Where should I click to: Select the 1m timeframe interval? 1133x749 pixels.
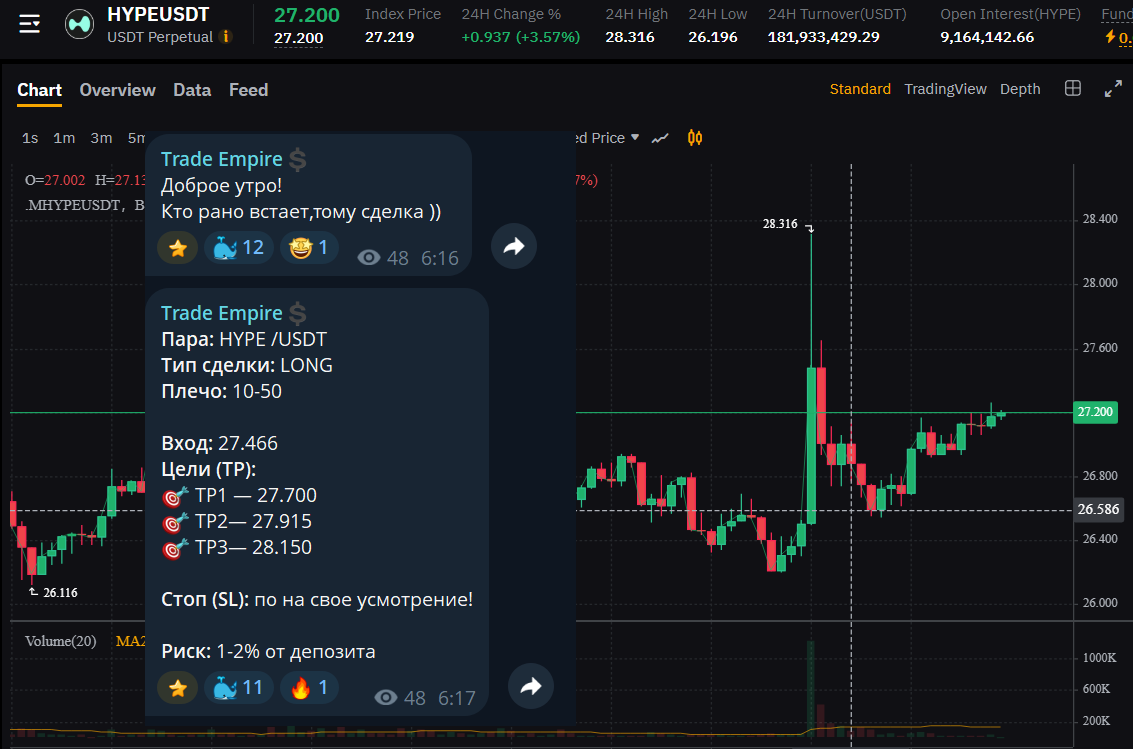[x=64, y=138]
